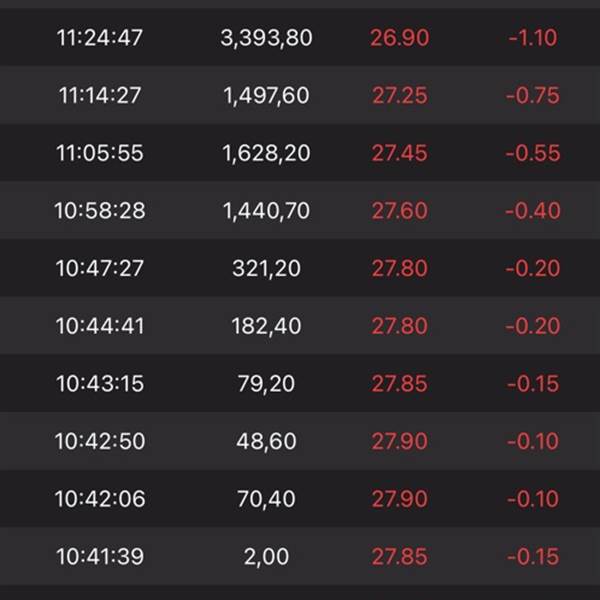Open the 11:05:55 trade entry
The height and width of the screenshot is (600, 600).
pyautogui.click(x=300, y=152)
